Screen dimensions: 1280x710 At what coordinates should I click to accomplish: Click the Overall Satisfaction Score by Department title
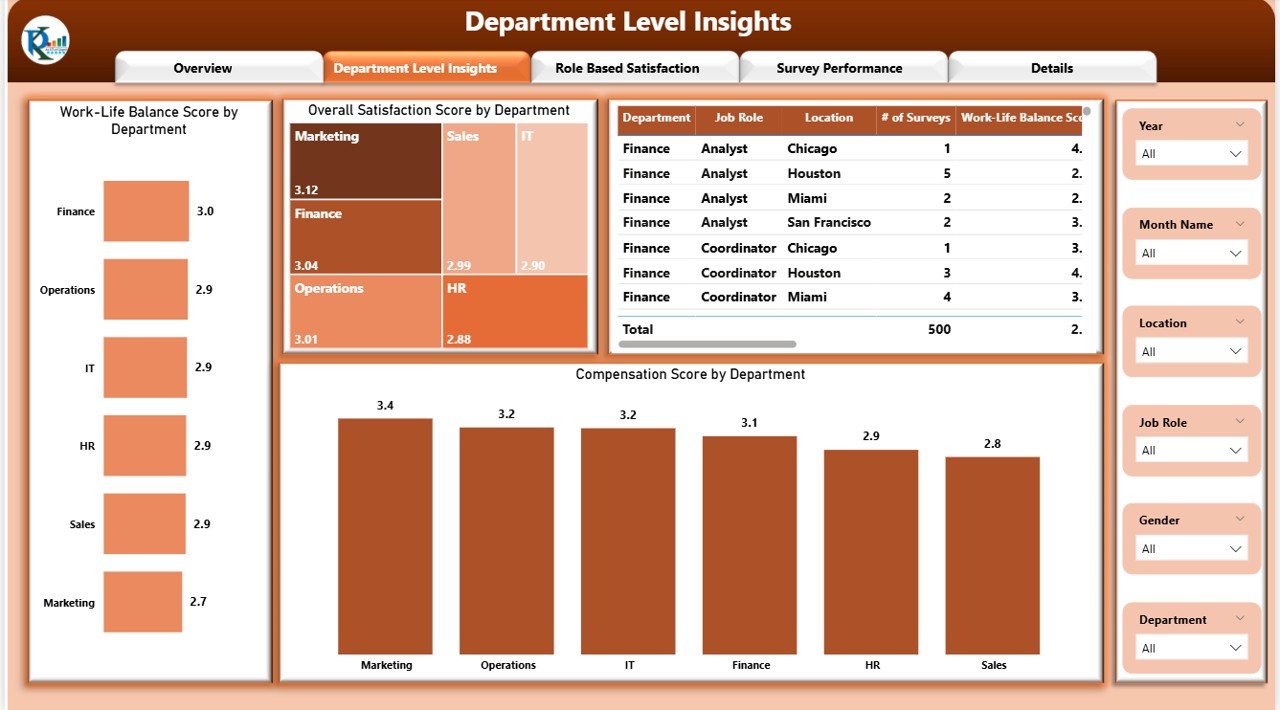pyautogui.click(x=439, y=110)
